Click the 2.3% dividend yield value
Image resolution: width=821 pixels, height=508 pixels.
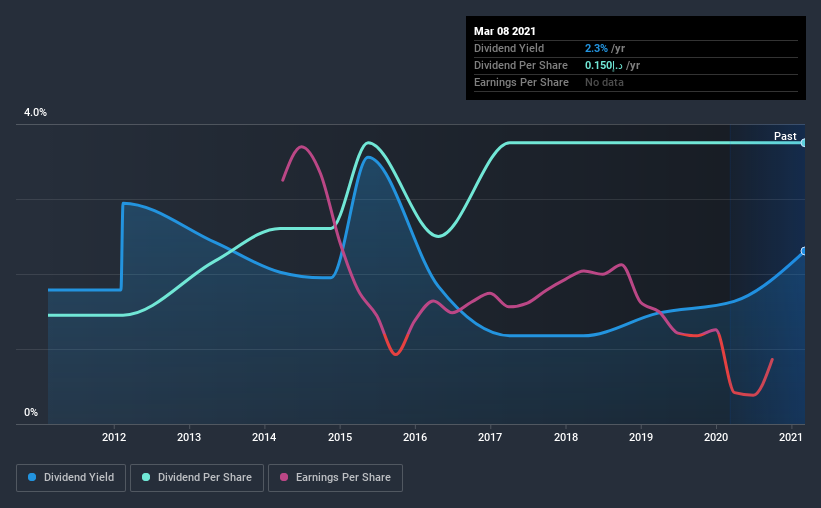[596, 48]
